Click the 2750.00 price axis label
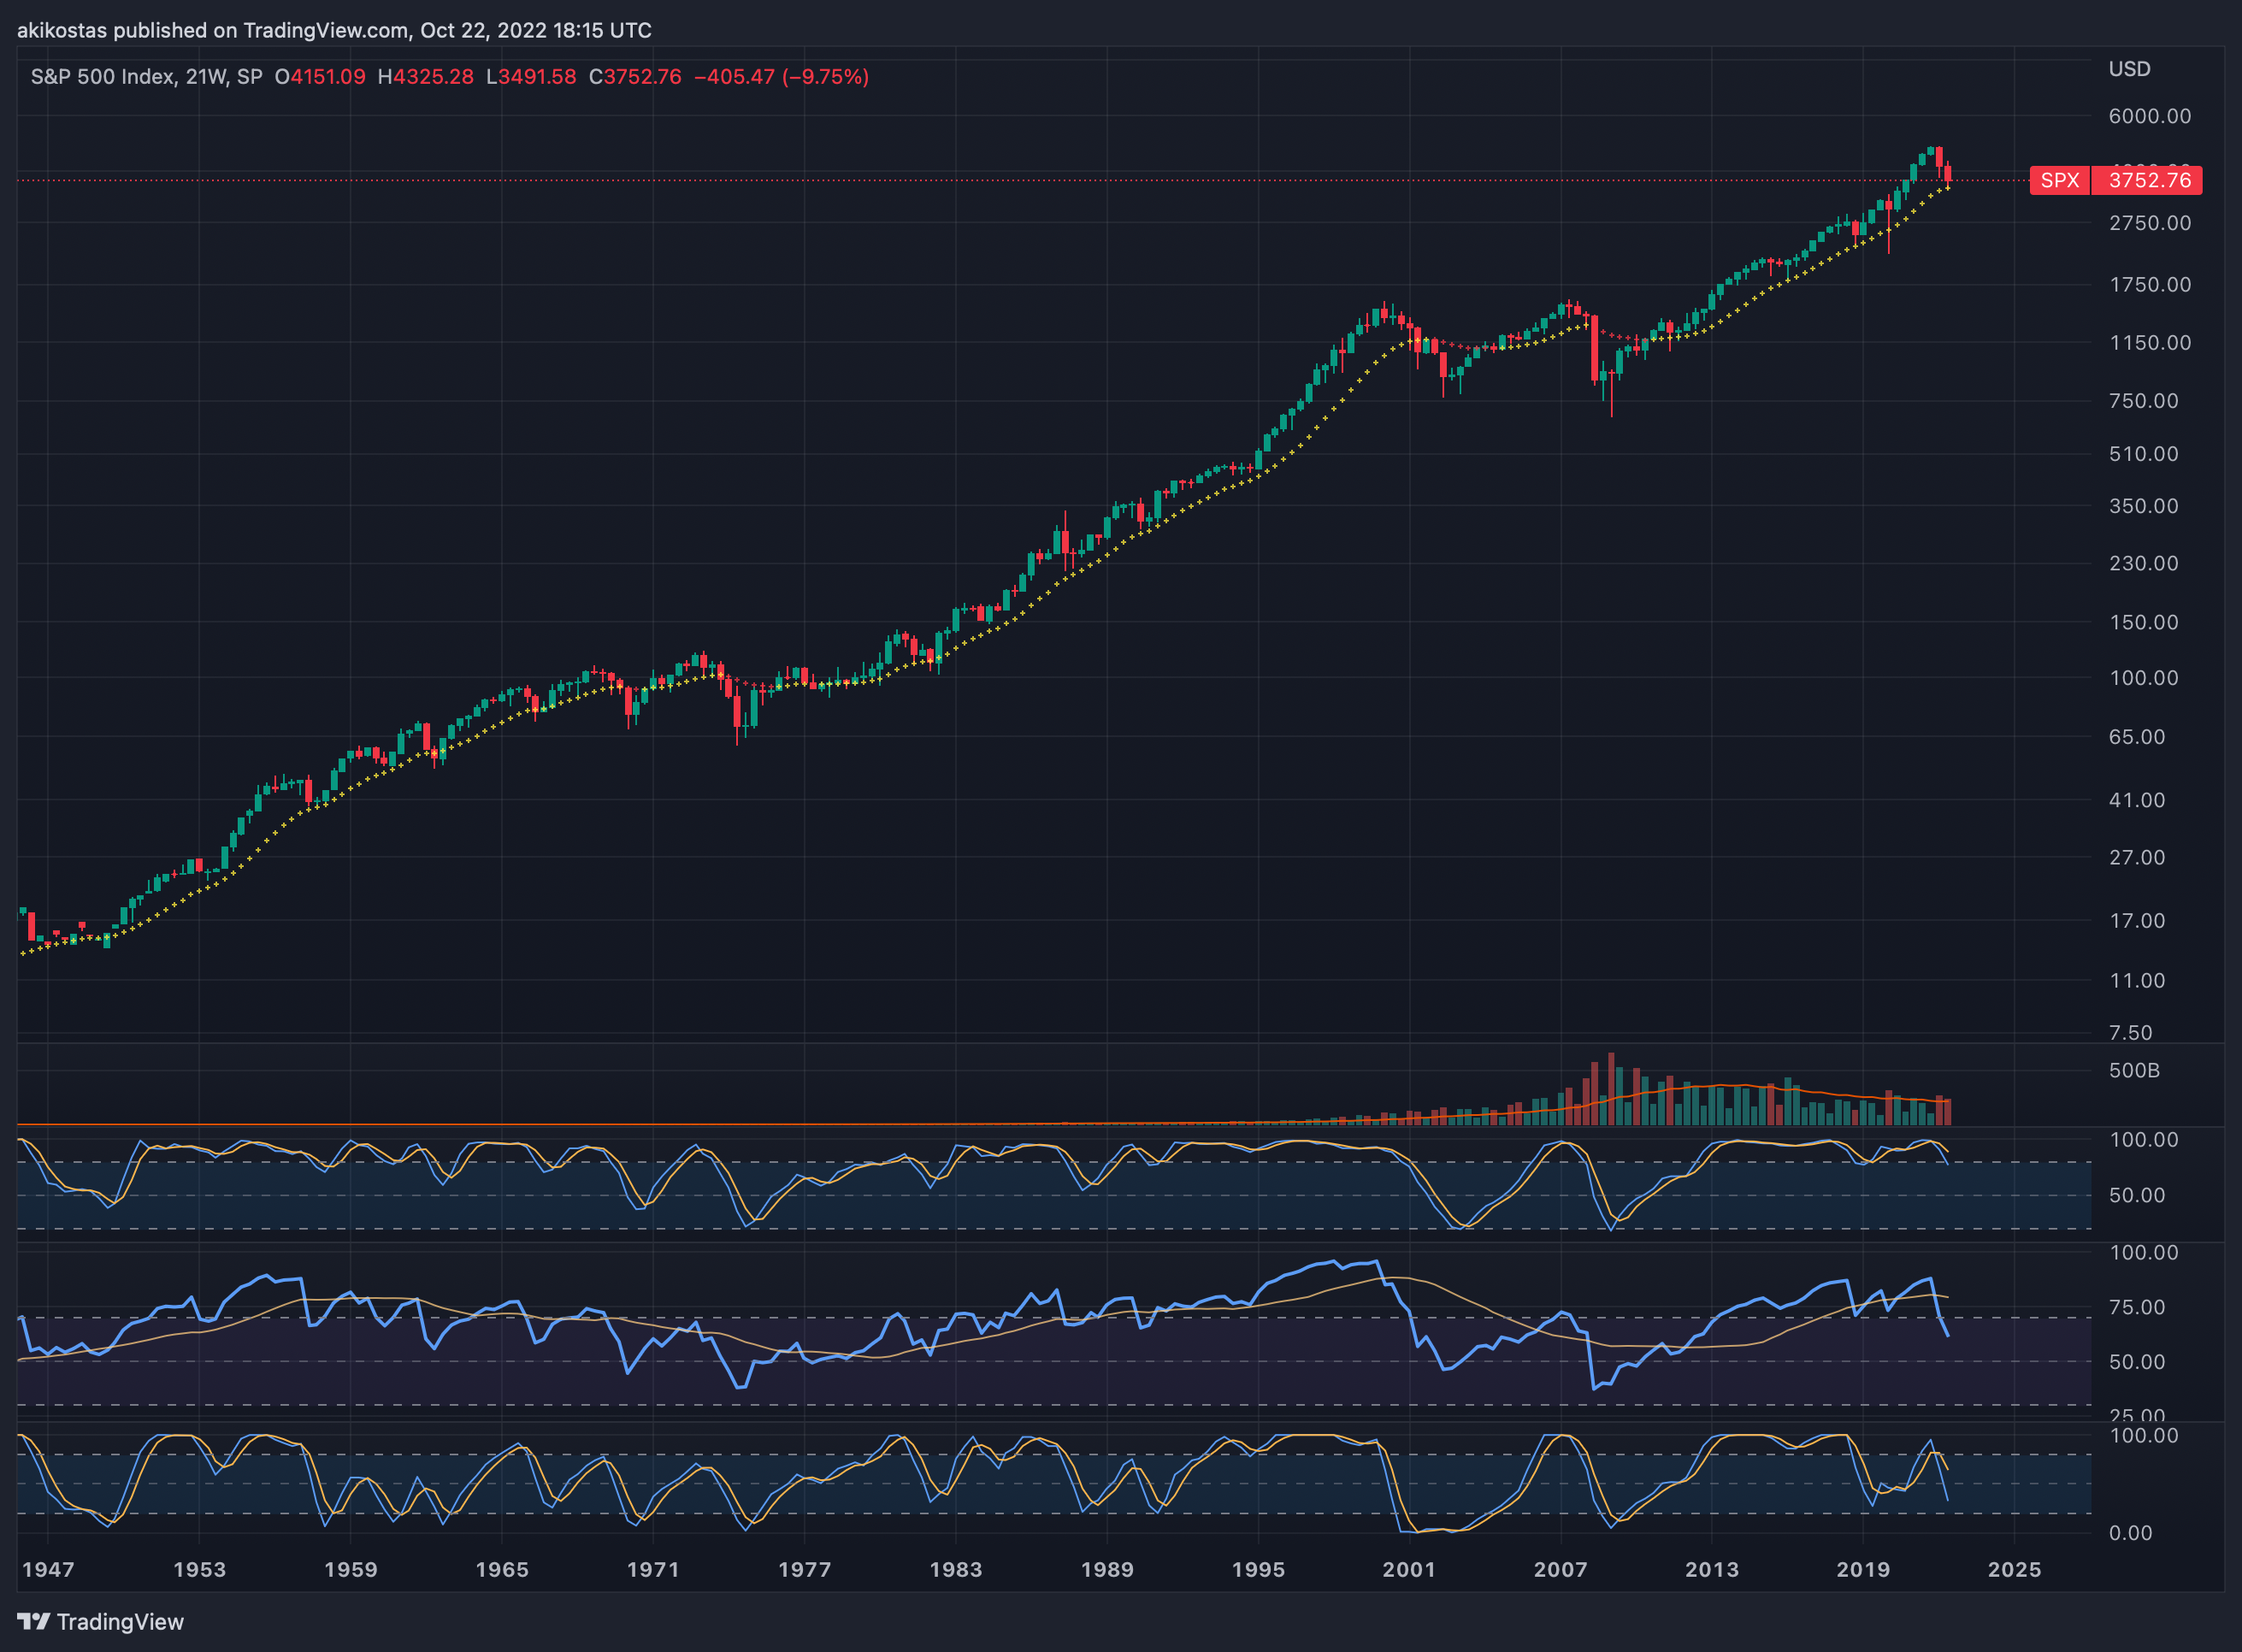Image resolution: width=2242 pixels, height=1652 pixels. click(2149, 223)
